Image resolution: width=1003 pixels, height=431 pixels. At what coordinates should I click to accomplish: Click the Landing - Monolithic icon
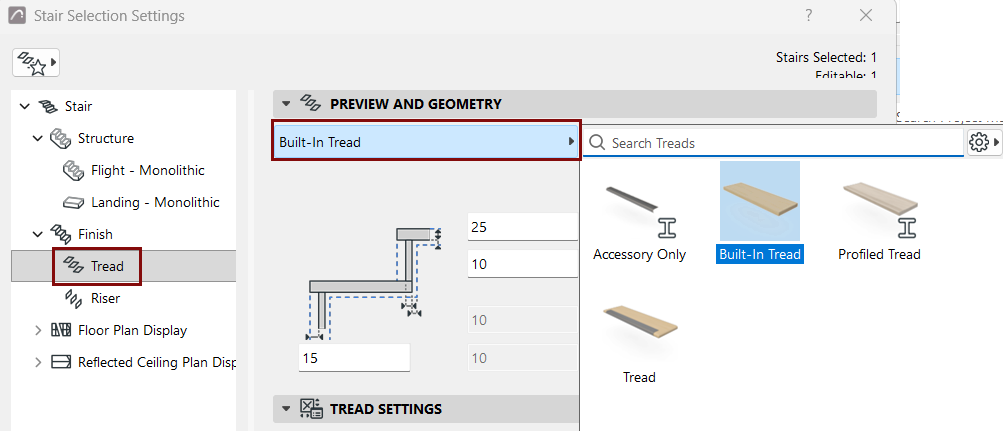tap(74, 203)
